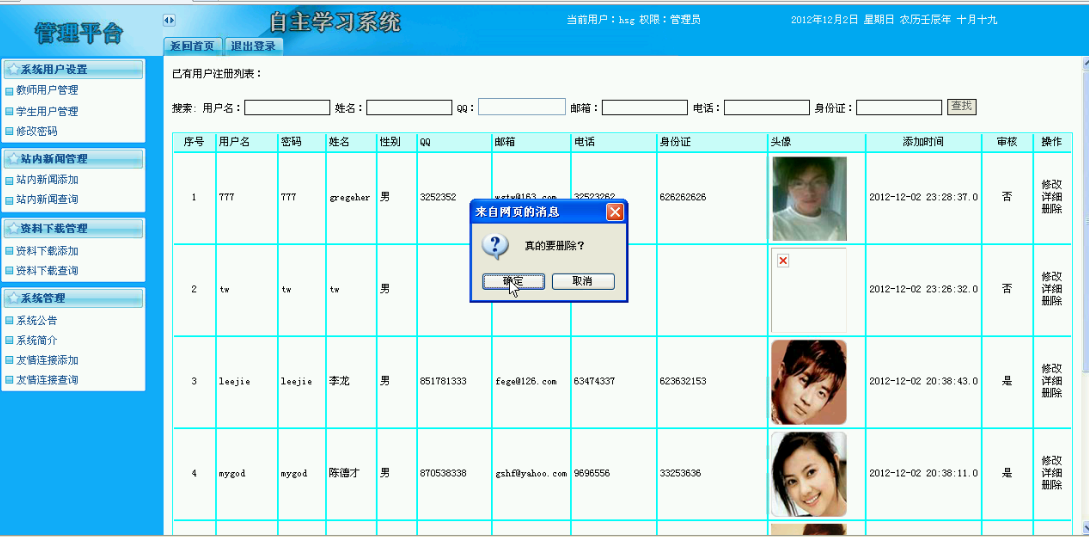This screenshot has width=1089, height=537.
Task: Click the bullet icon next to 学生用户管理
Action: (x=9, y=112)
